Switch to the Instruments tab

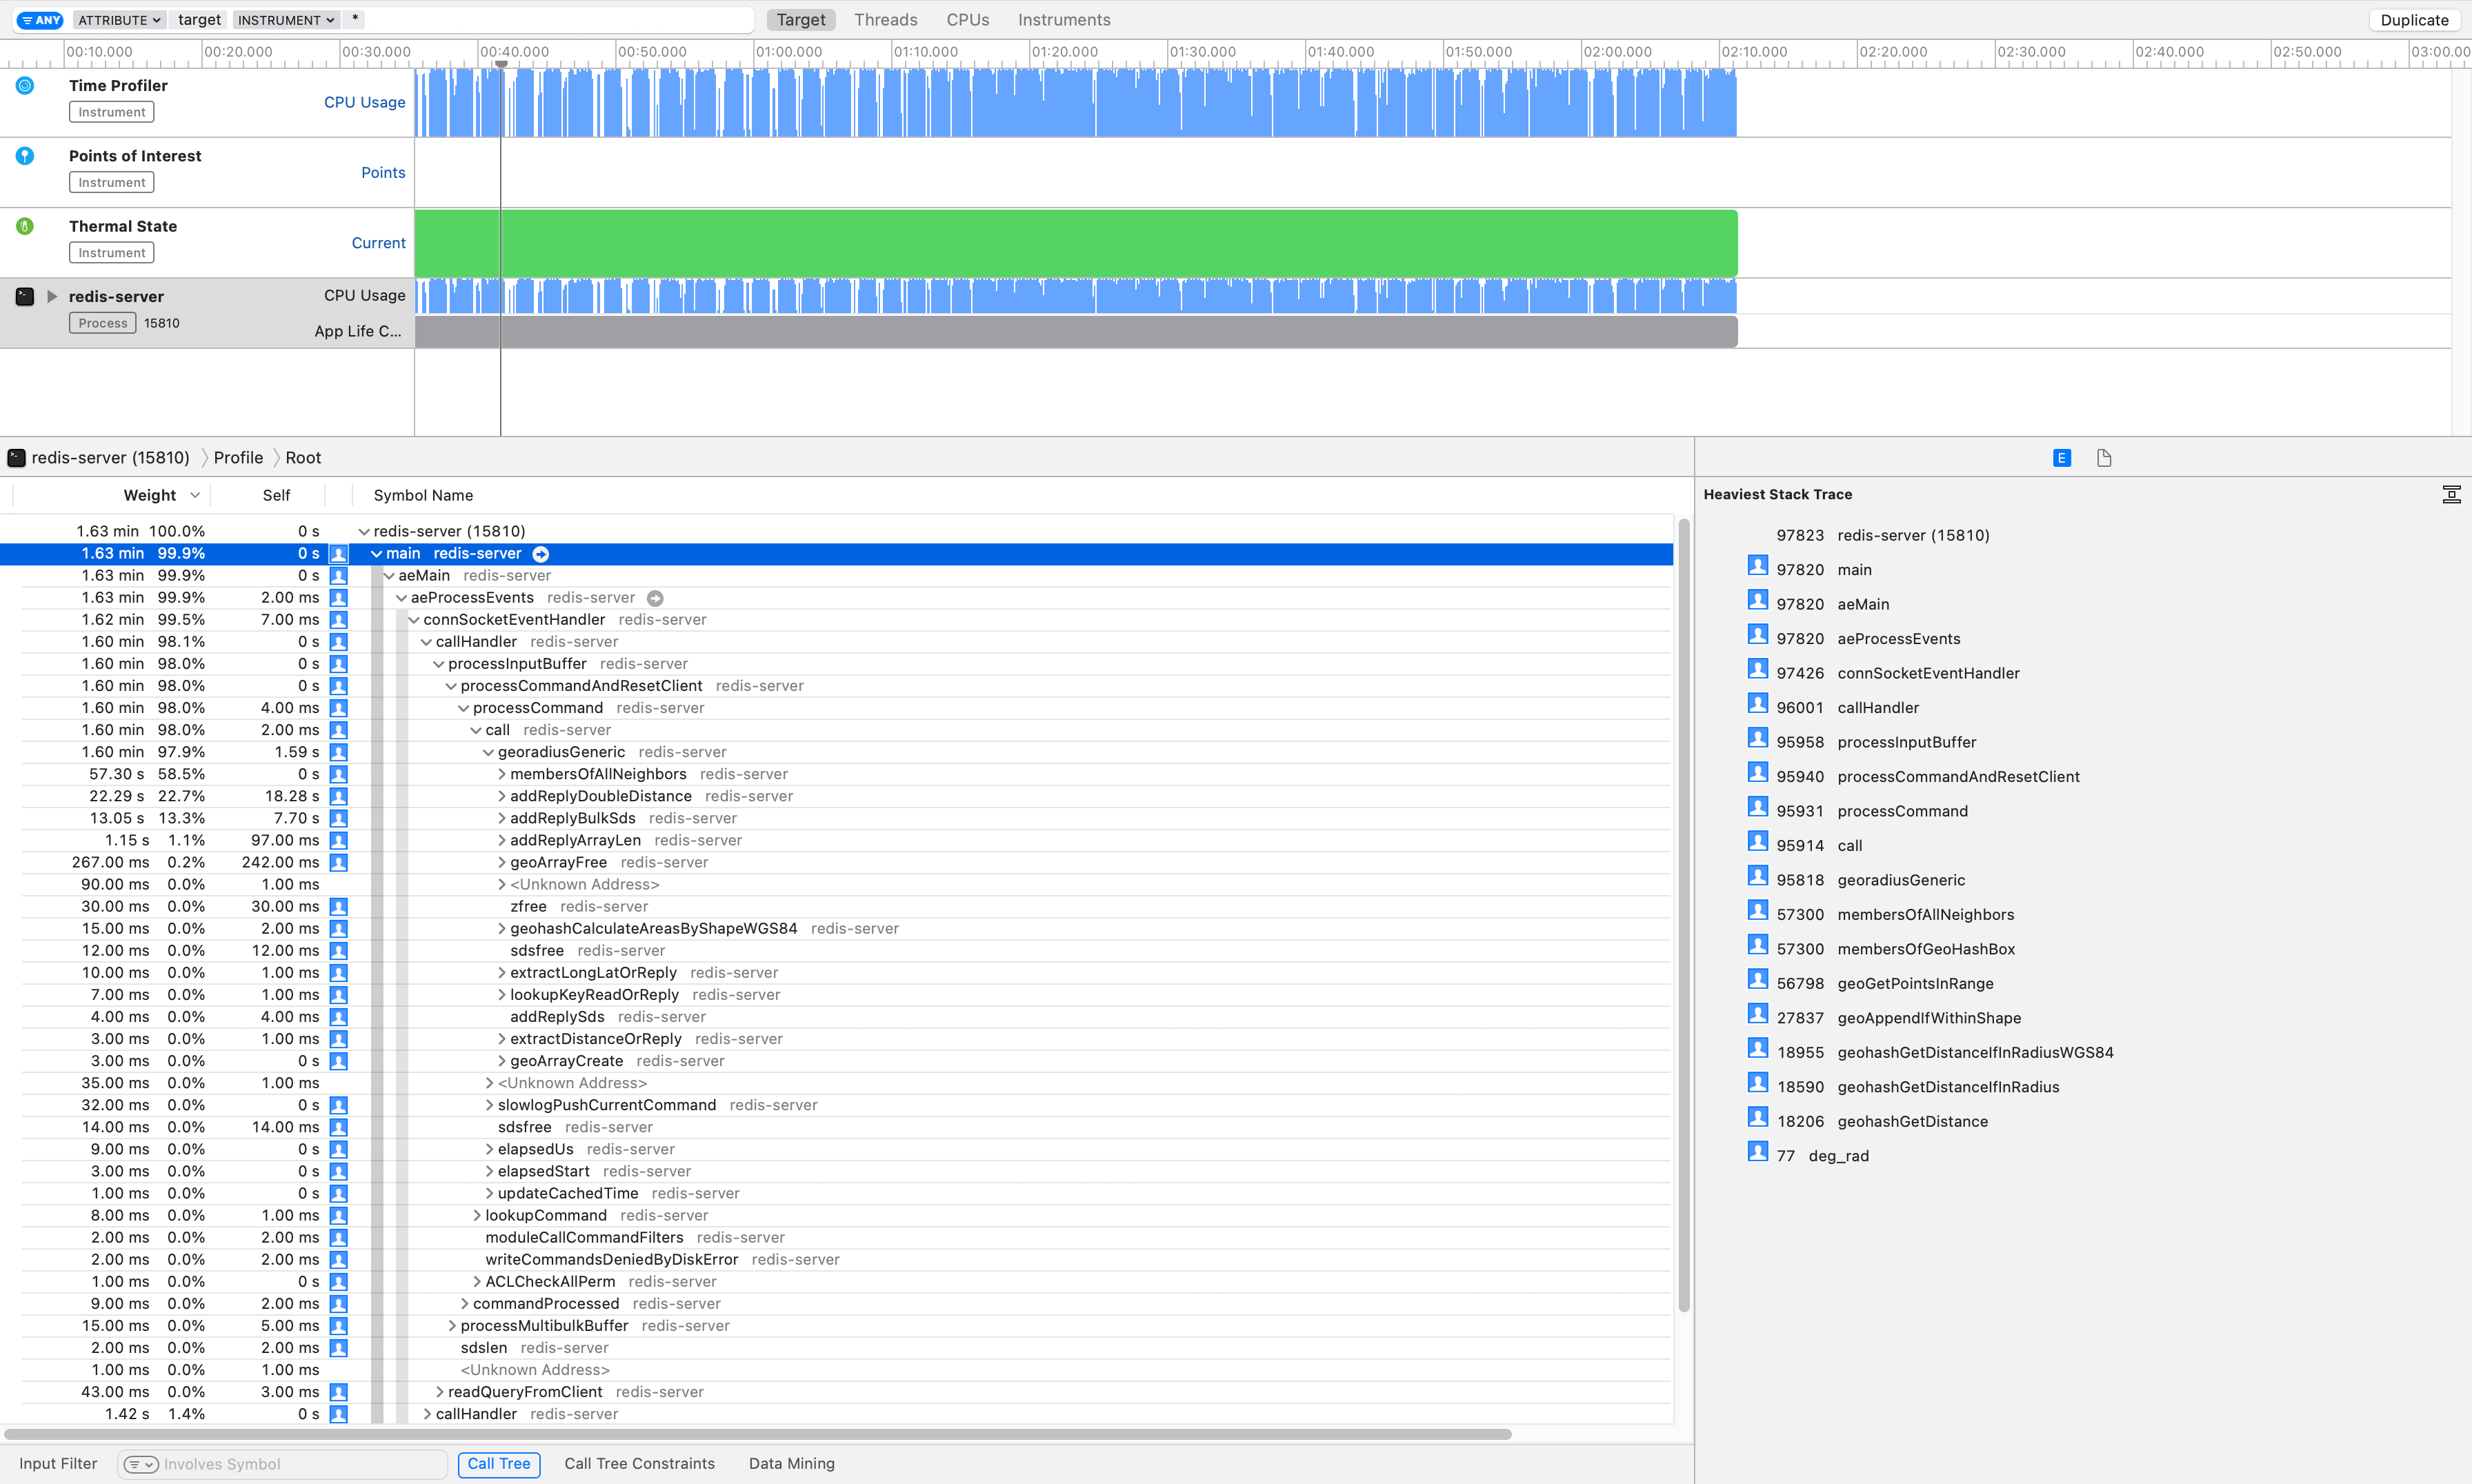[x=1064, y=20]
